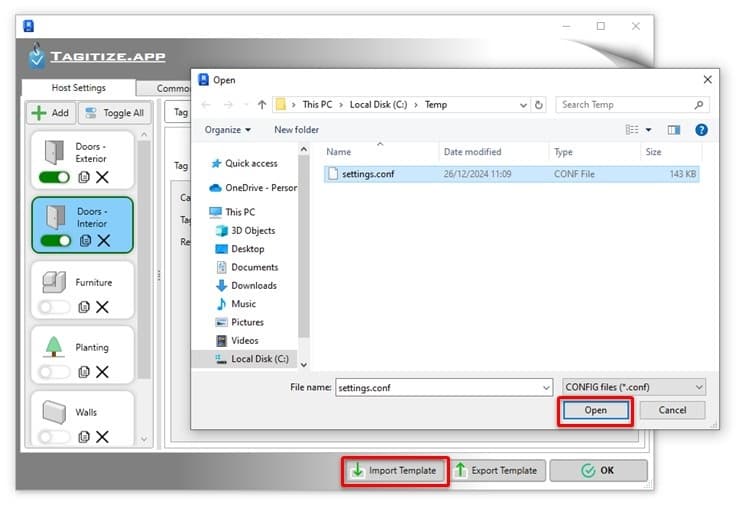Switch to Host Settings tab
The width and height of the screenshot is (739, 511).
point(79,88)
